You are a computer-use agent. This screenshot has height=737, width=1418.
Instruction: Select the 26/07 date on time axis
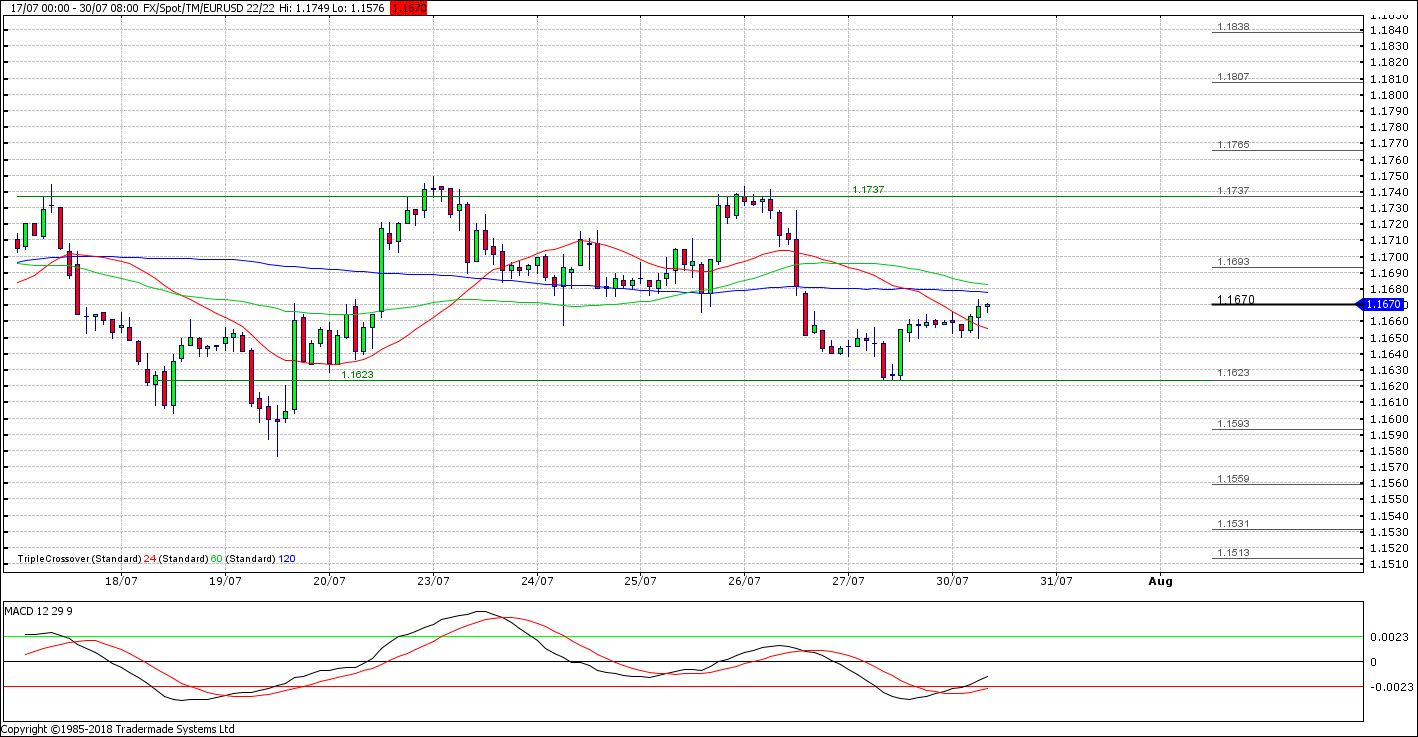(744, 581)
